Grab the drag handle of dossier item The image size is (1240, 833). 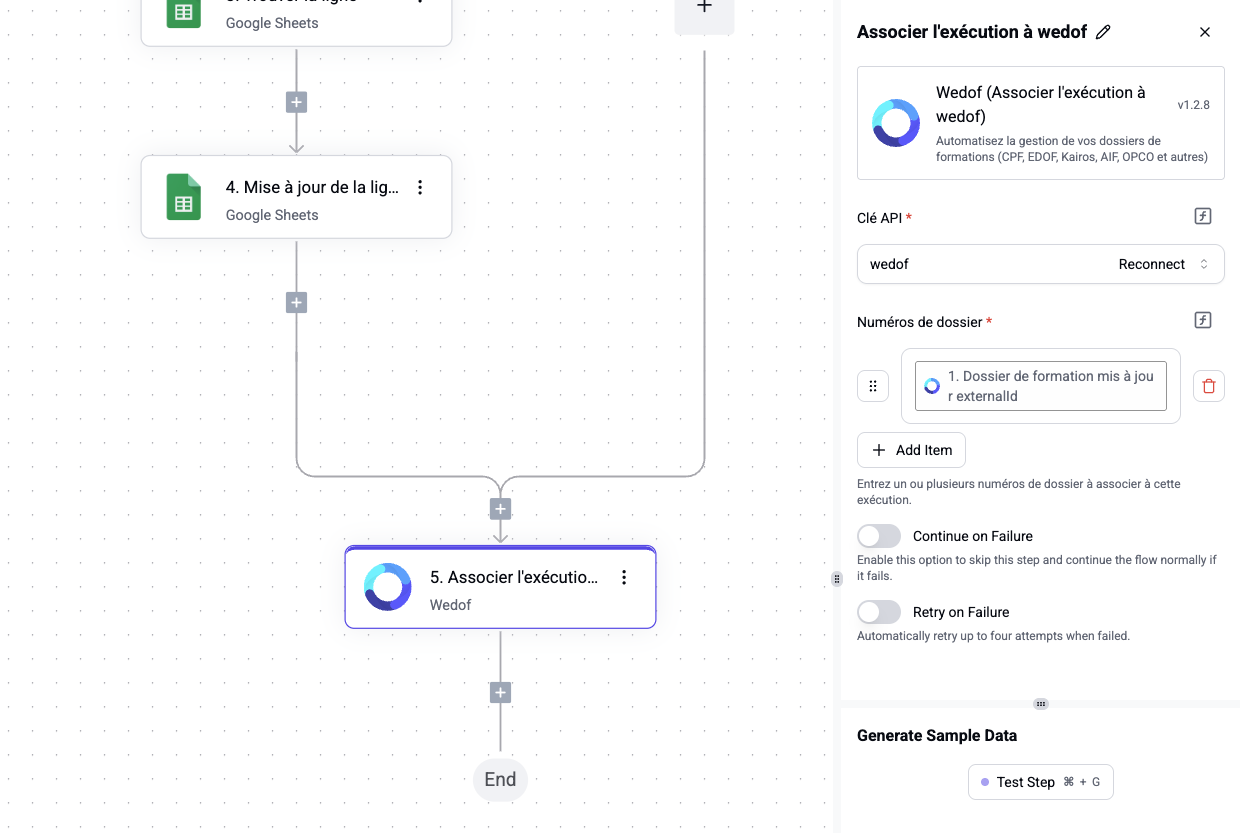[x=873, y=386]
